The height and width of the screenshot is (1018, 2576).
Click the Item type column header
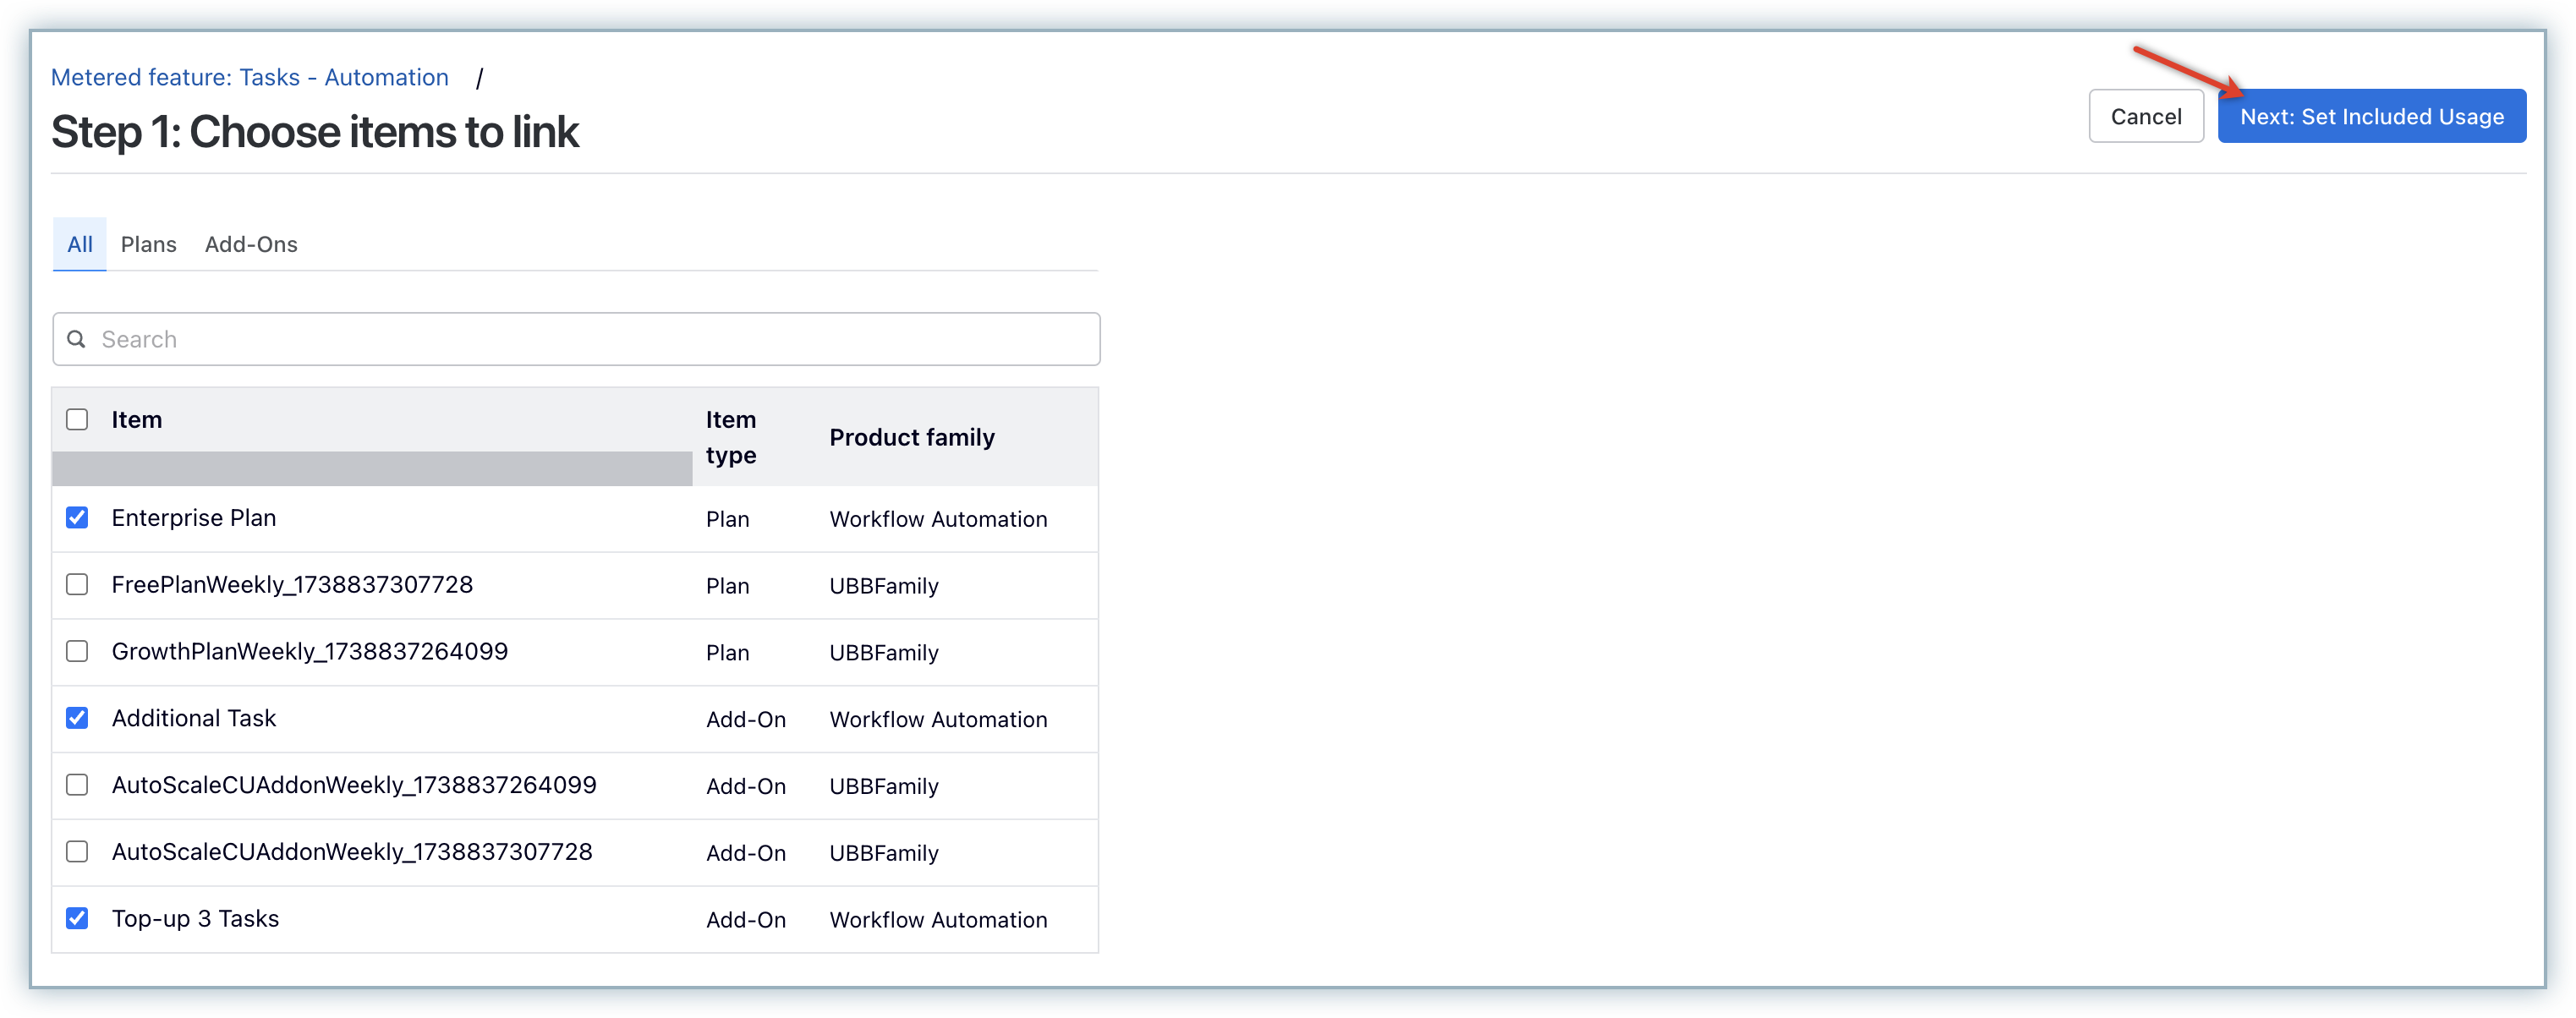[731, 437]
